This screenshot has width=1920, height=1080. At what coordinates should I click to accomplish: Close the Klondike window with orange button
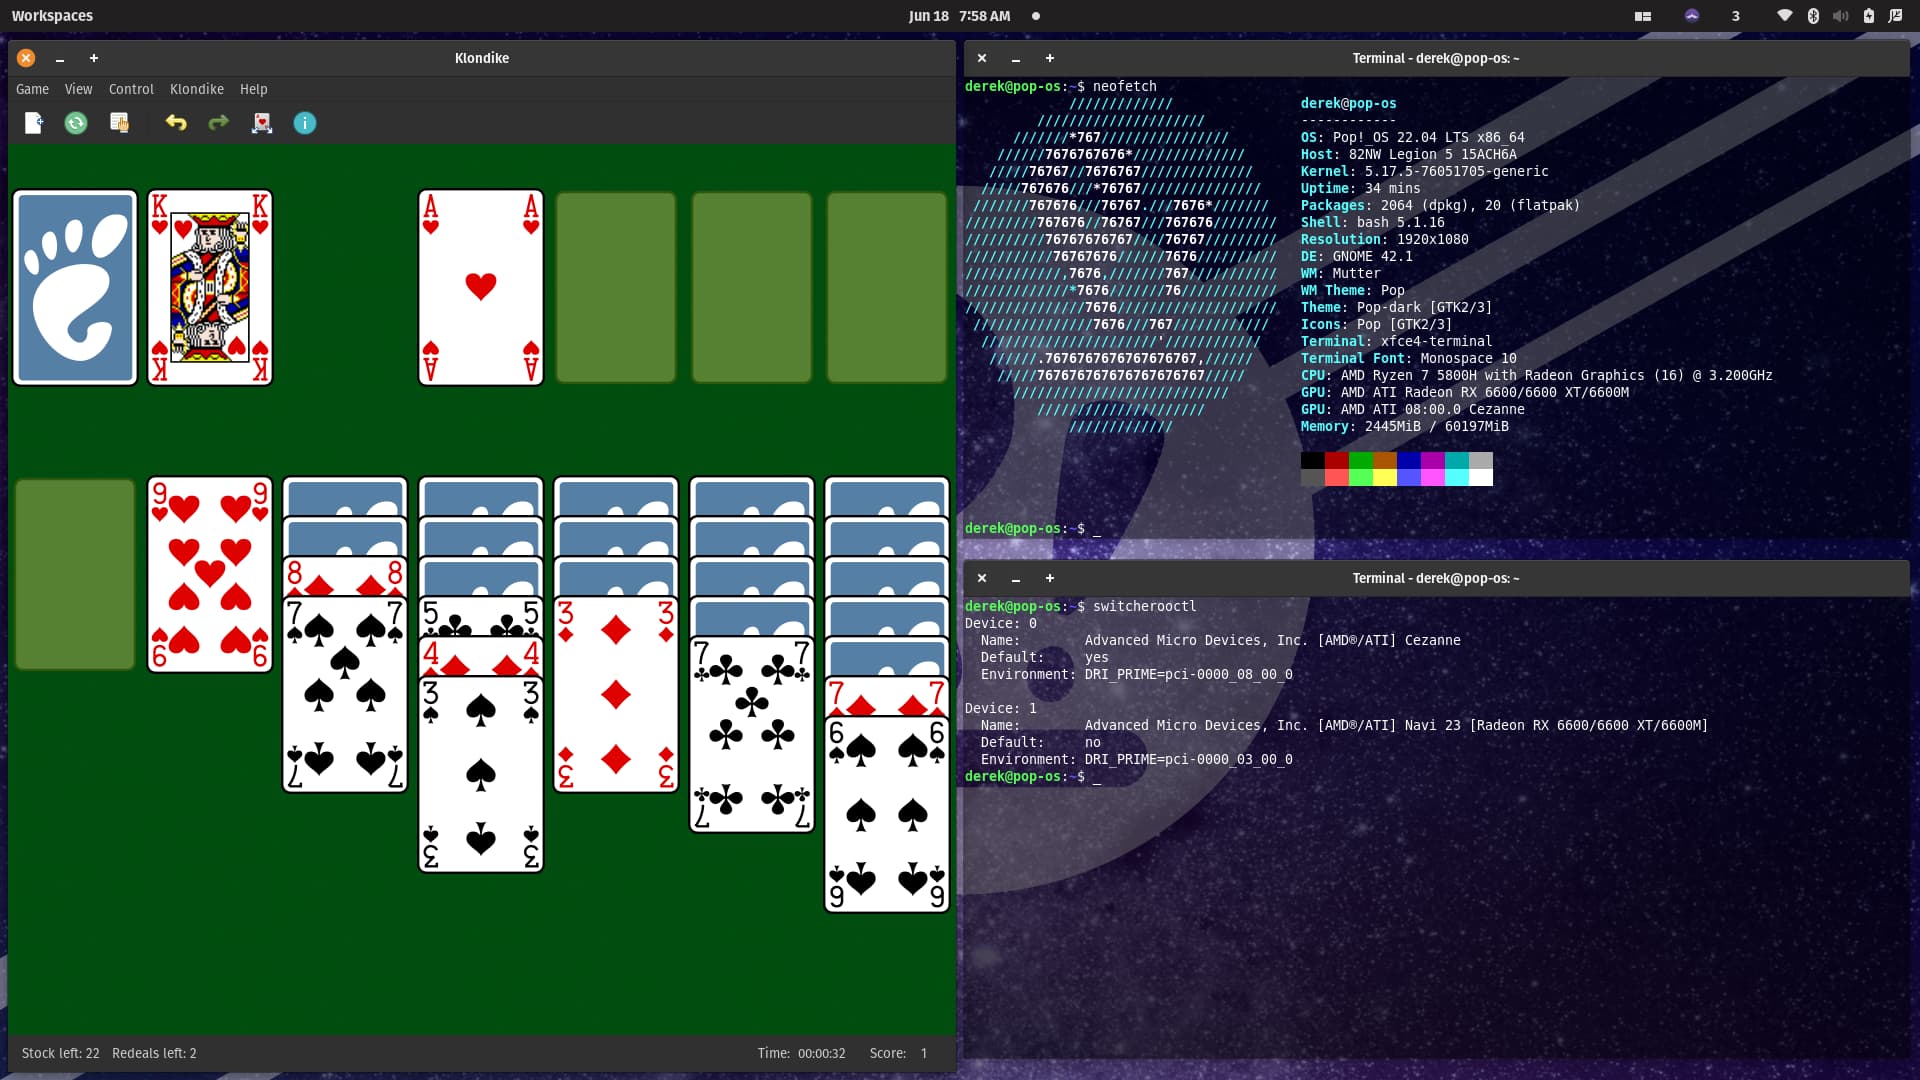[26, 58]
